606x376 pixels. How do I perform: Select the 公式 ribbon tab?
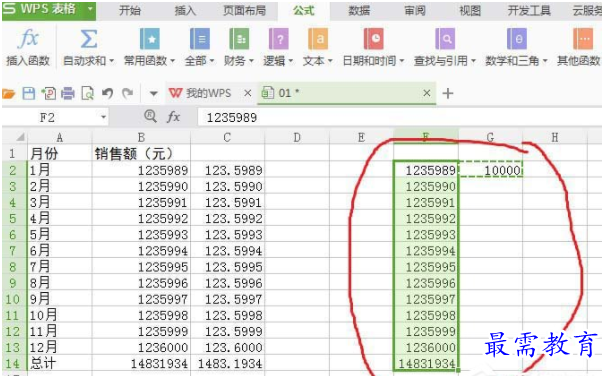[304, 10]
